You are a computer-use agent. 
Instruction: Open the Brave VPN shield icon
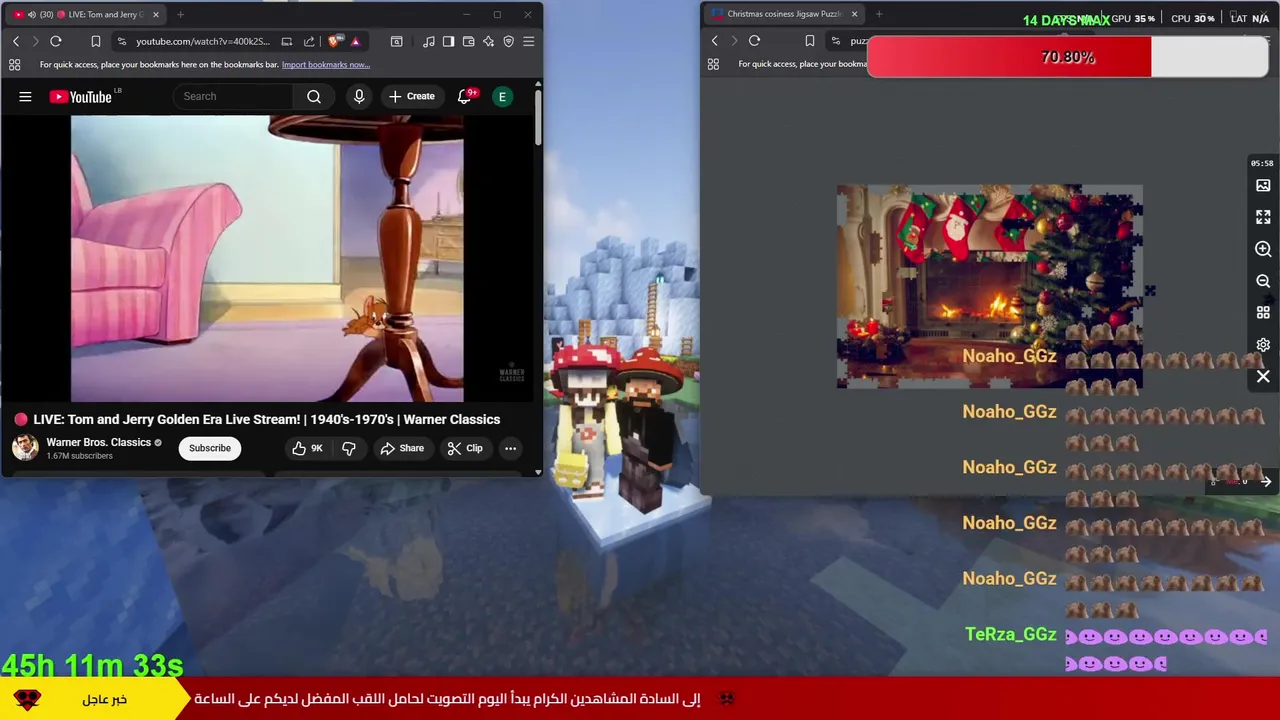coord(509,41)
